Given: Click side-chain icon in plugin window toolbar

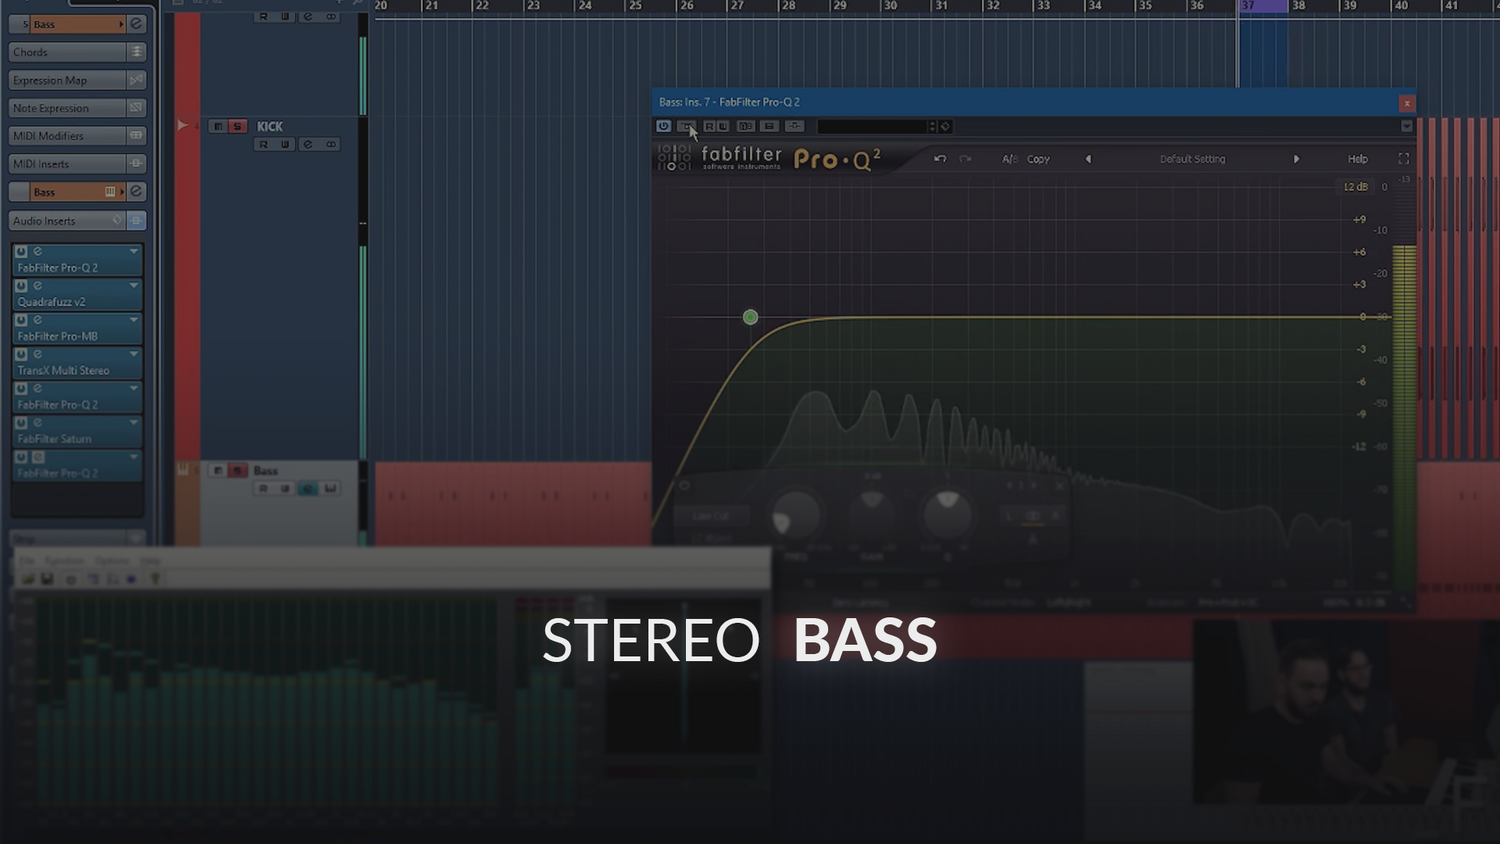Looking at the screenshot, I should pyautogui.click(x=794, y=126).
